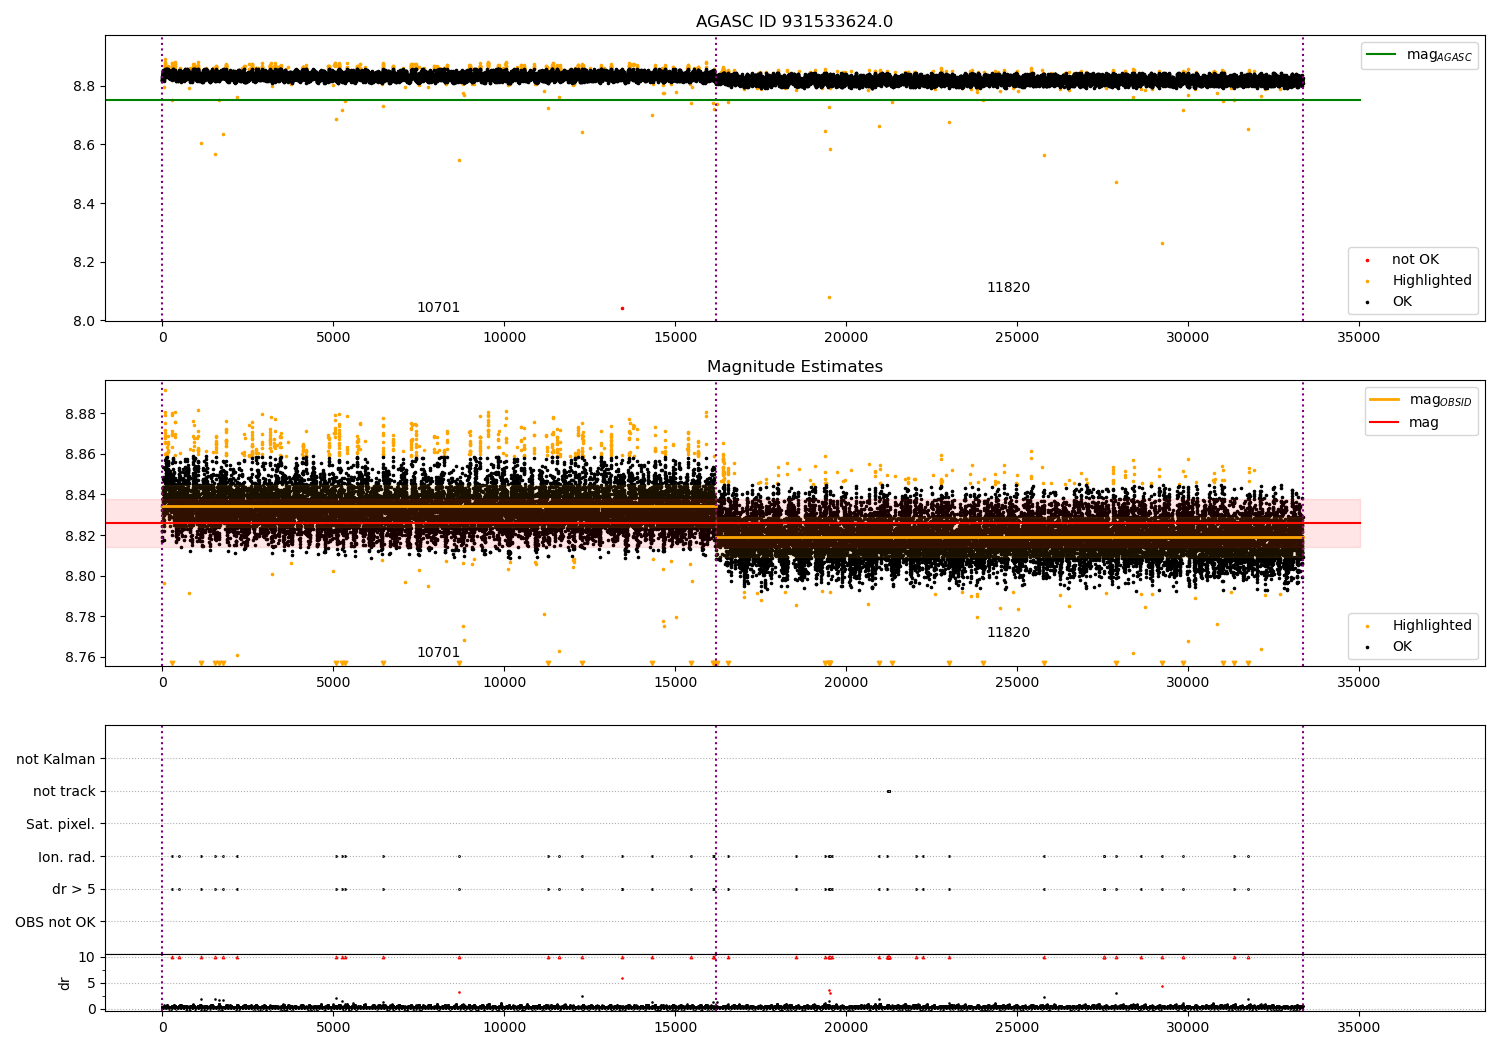Click the "10701" label in the top plot
This screenshot has width=1500, height=1050.
(438, 308)
